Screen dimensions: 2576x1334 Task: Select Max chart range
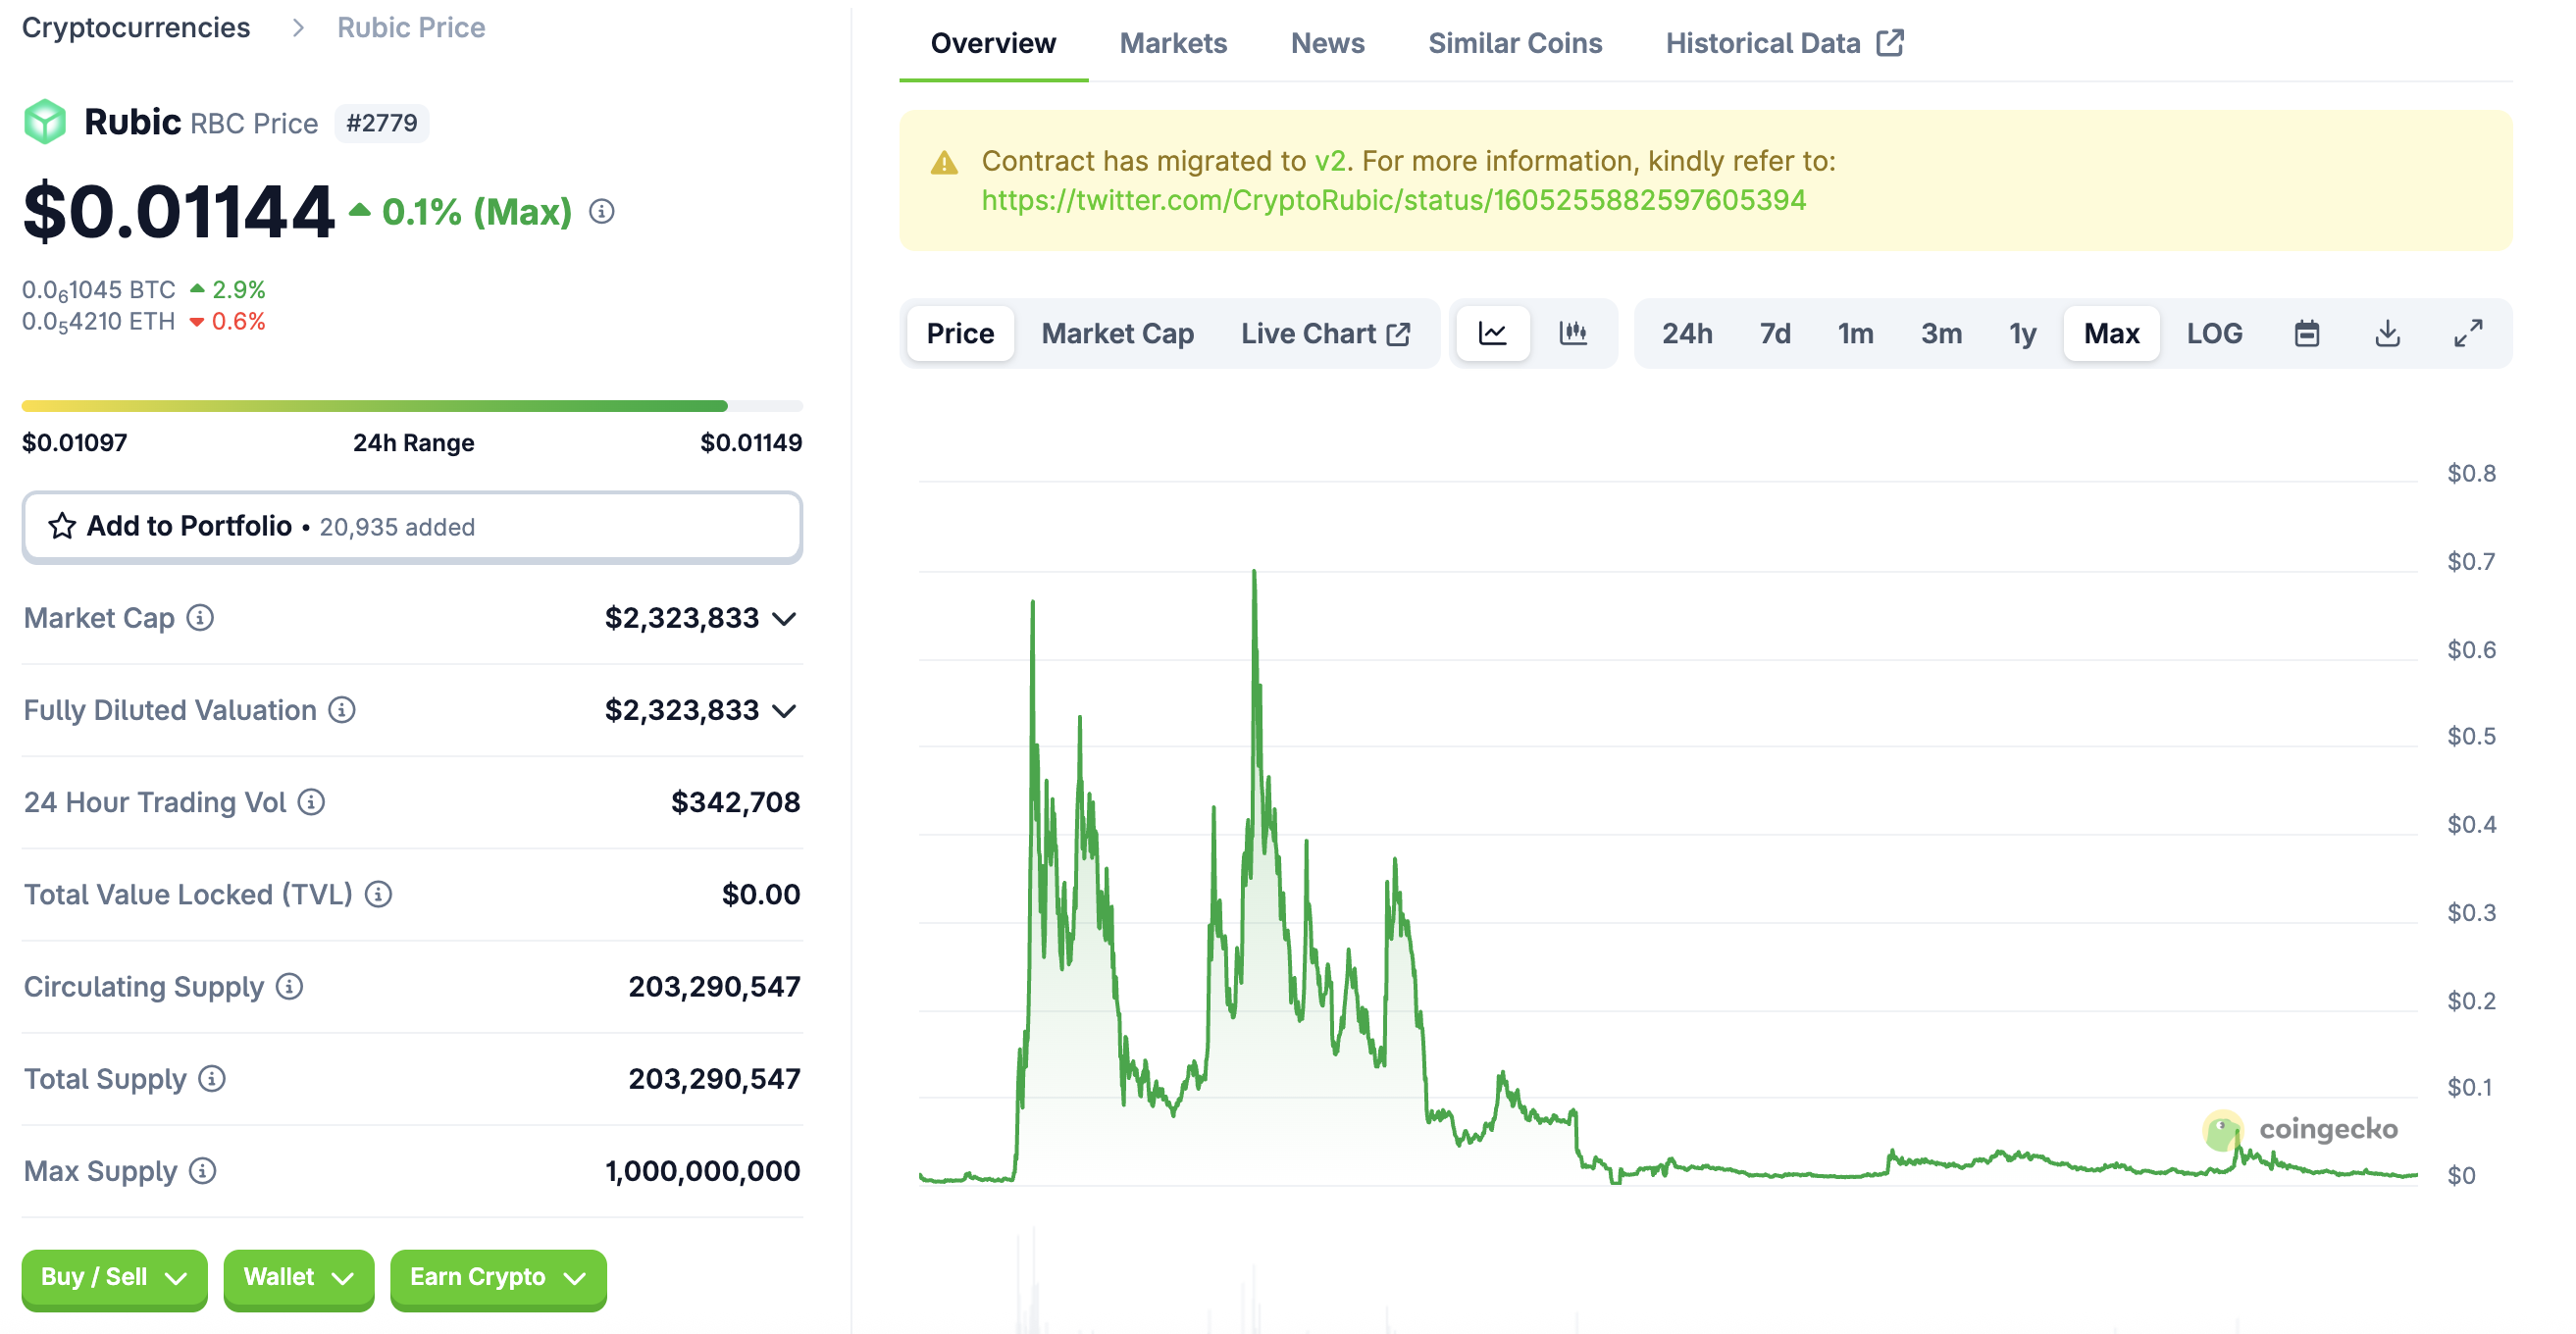2111,333
